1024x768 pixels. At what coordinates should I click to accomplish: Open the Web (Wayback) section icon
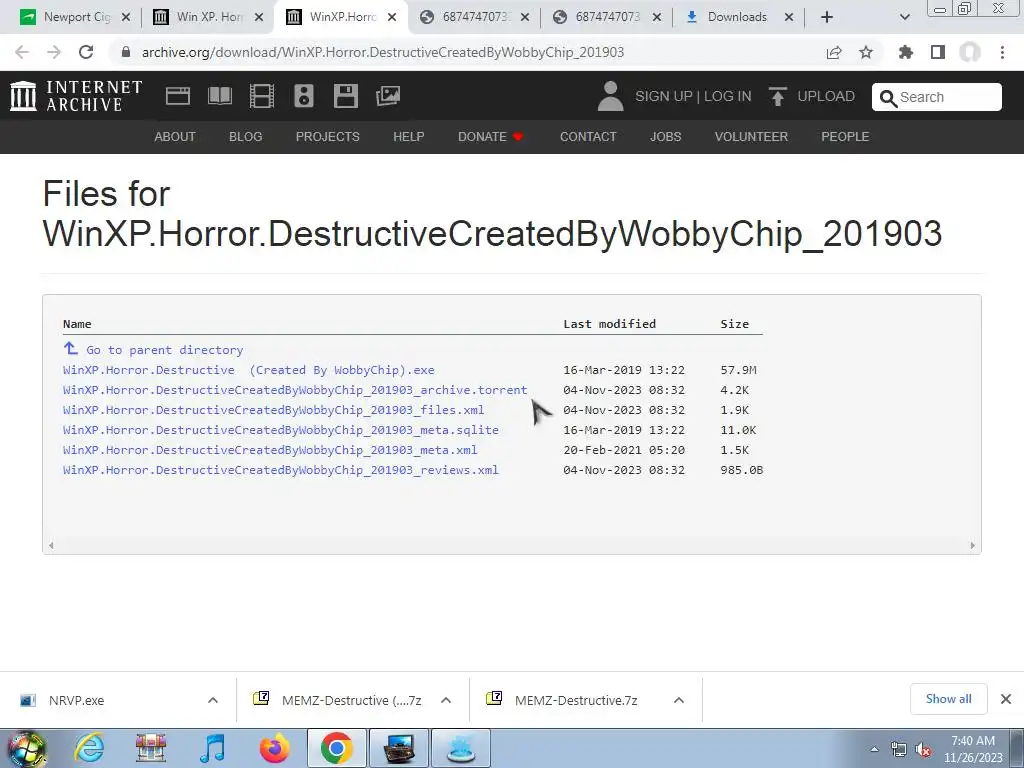(178, 96)
